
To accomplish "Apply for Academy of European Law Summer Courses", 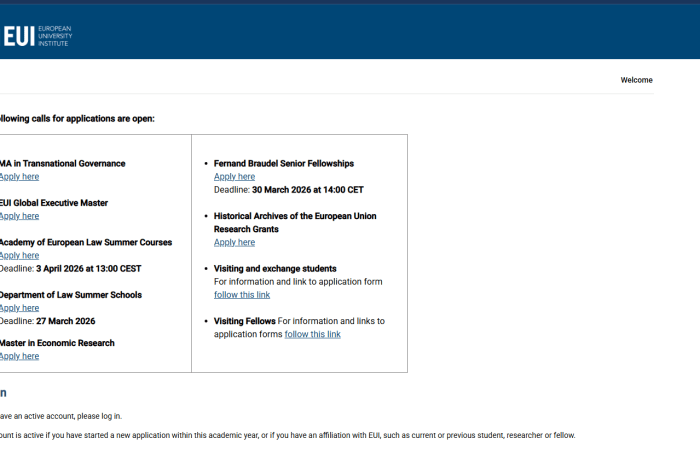I will [20, 255].
